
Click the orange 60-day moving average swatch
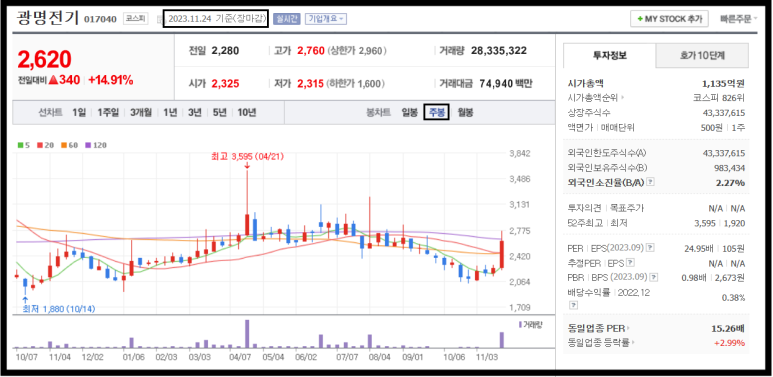64,145
